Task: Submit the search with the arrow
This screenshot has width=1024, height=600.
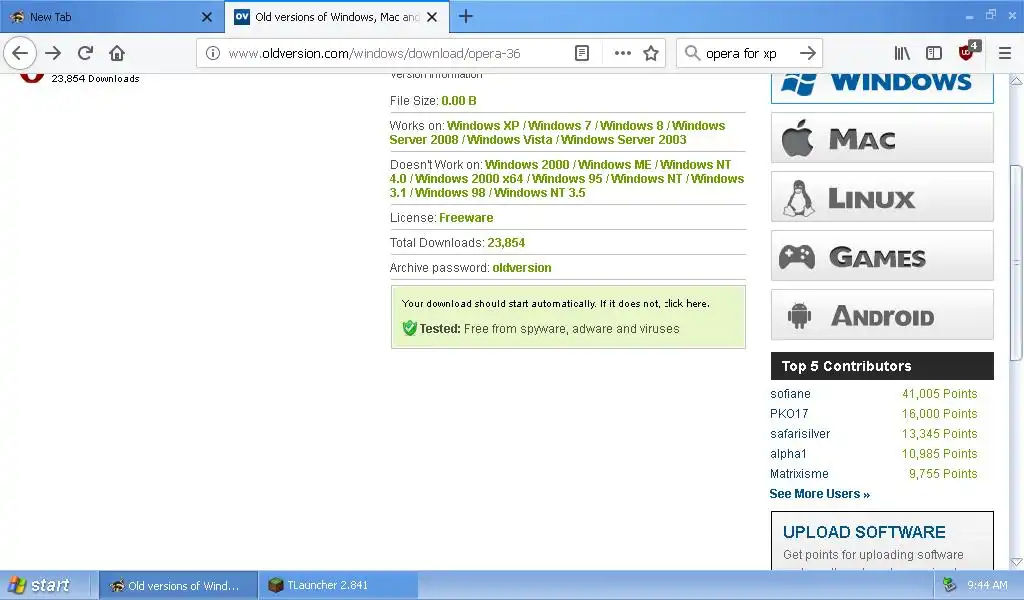Action: click(x=808, y=53)
